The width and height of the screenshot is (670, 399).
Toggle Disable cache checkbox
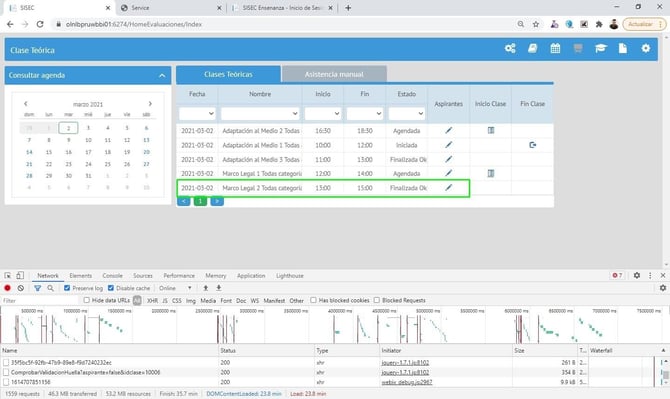coord(111,288)
